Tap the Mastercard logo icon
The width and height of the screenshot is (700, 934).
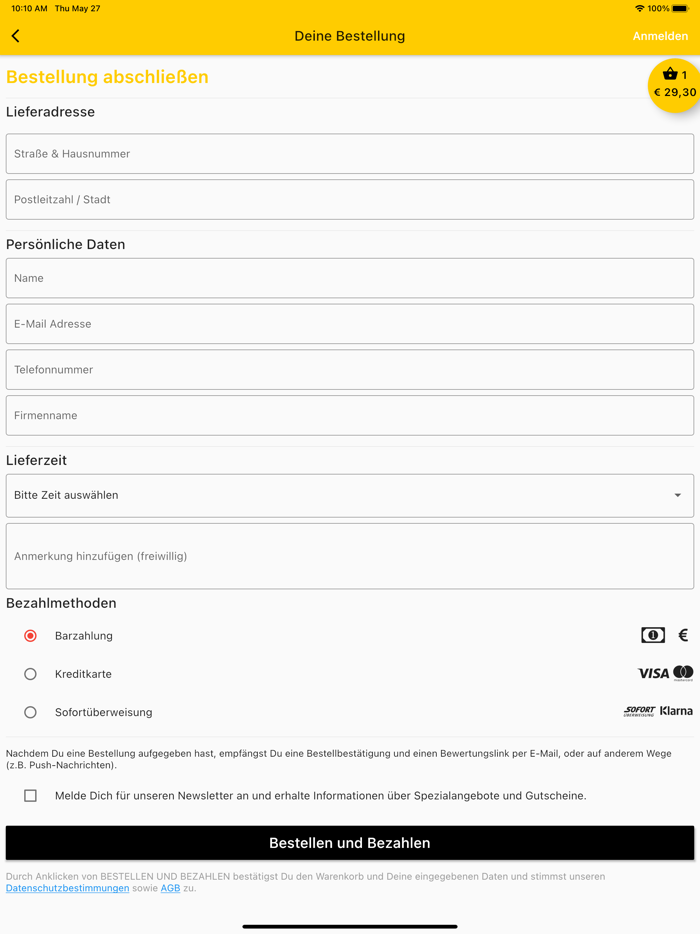click(684, 673)
